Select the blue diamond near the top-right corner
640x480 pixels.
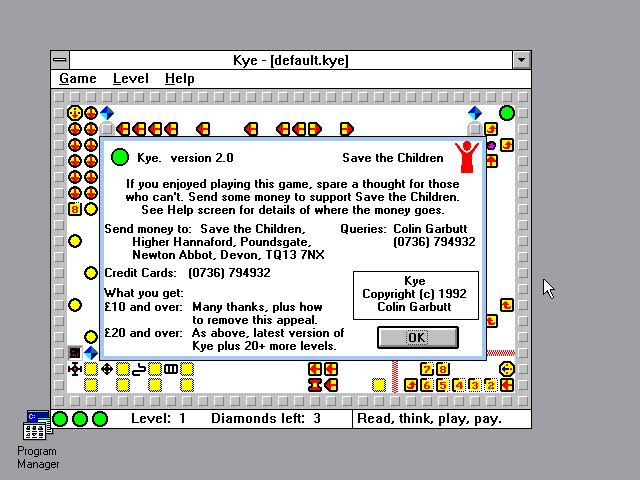[475, 113]
